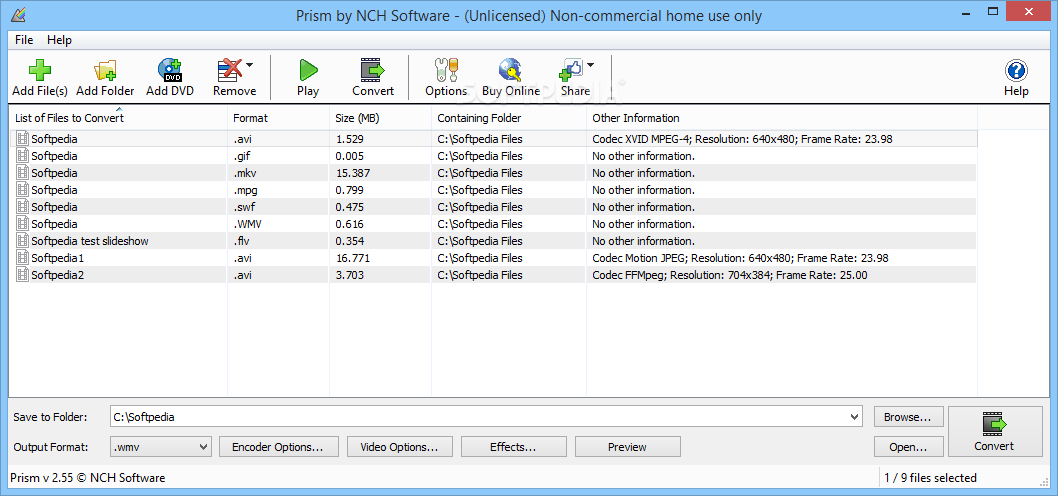
Task: Click the .swf format cell
Action: [x=244, y=207]
